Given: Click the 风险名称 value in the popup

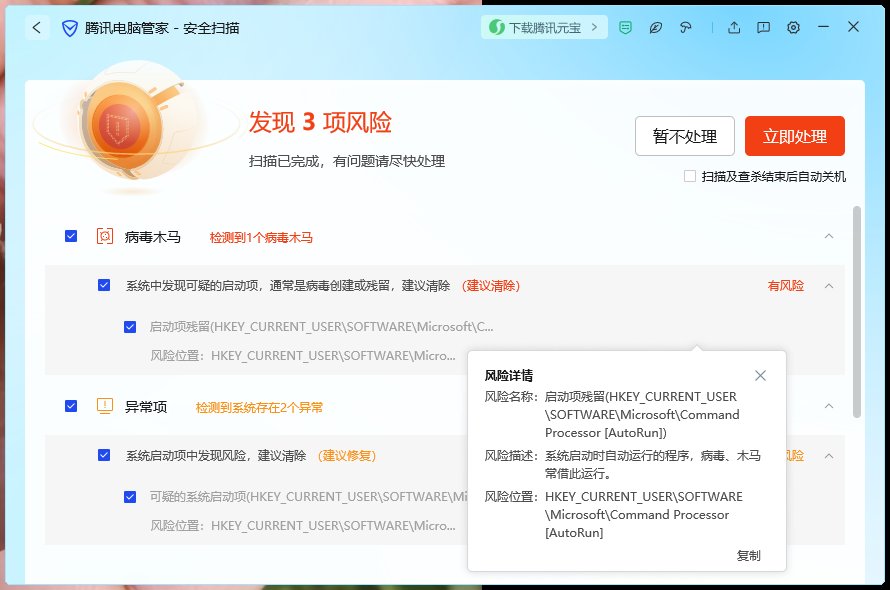Looking at the screenshot, I should pyautogui.click(x=642, y=415).
